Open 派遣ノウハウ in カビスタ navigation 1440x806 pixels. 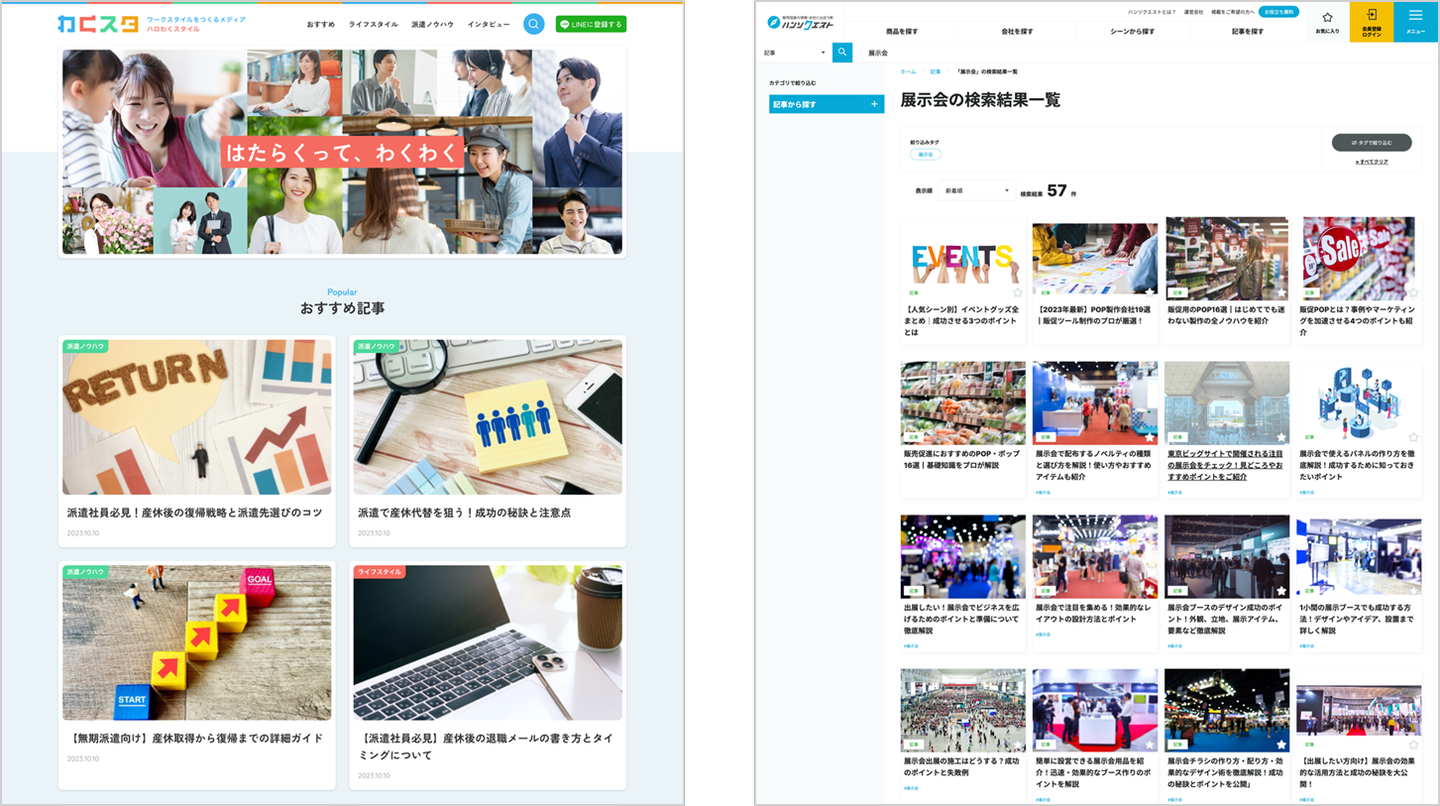click(x=432, y=24)
